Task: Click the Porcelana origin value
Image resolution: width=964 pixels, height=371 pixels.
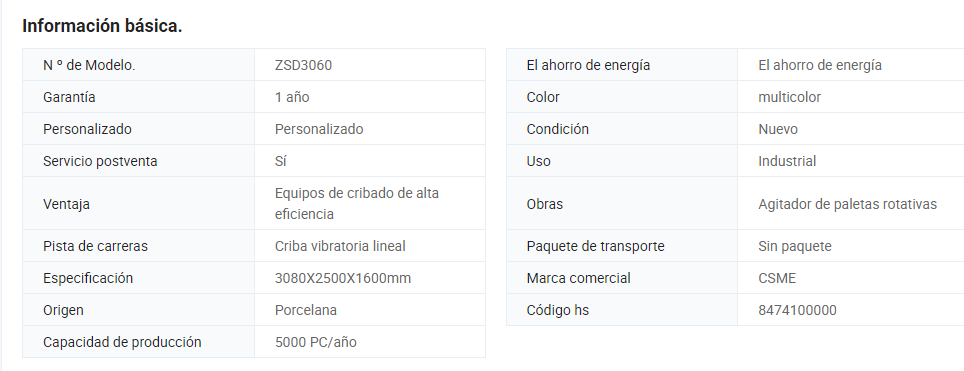Action: point(306,310)
